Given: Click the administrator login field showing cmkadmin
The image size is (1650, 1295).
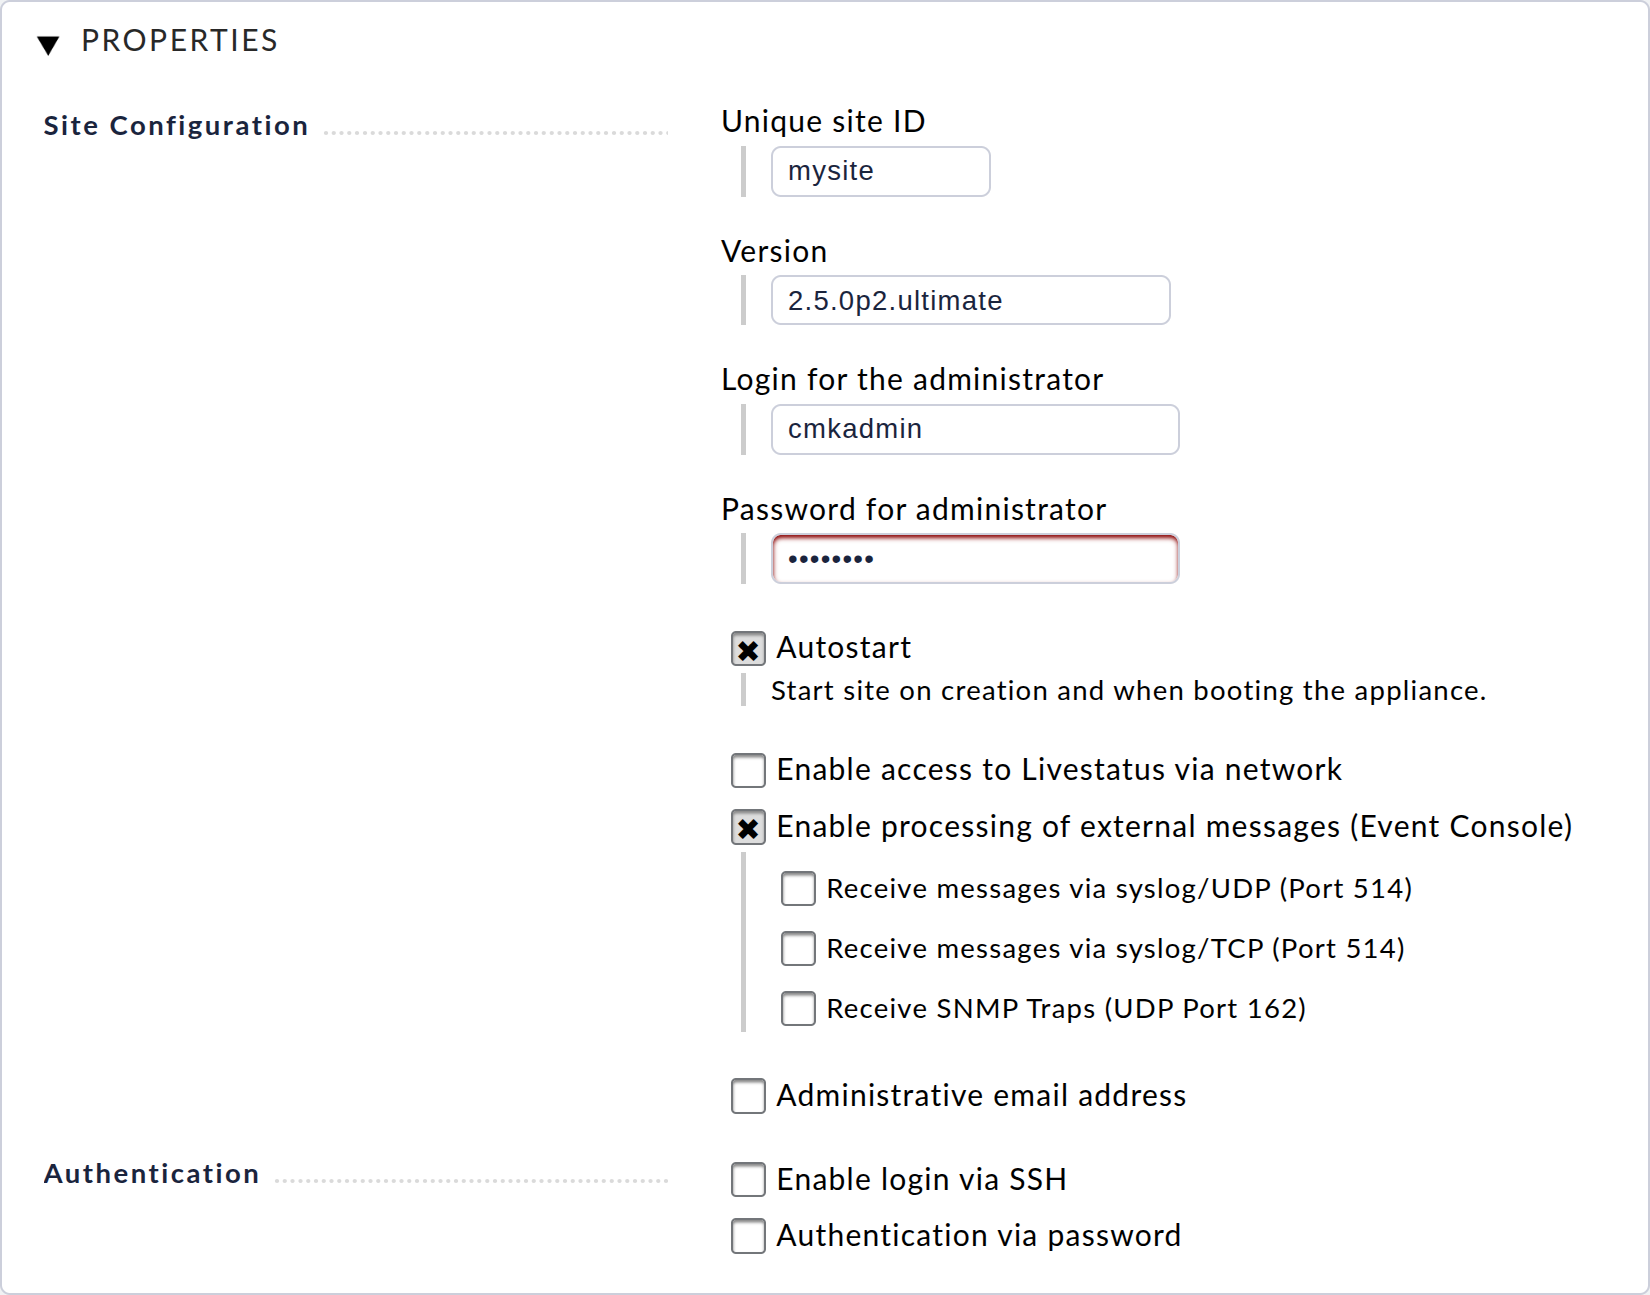Looking at the screenshot, I should coord(974,429).
